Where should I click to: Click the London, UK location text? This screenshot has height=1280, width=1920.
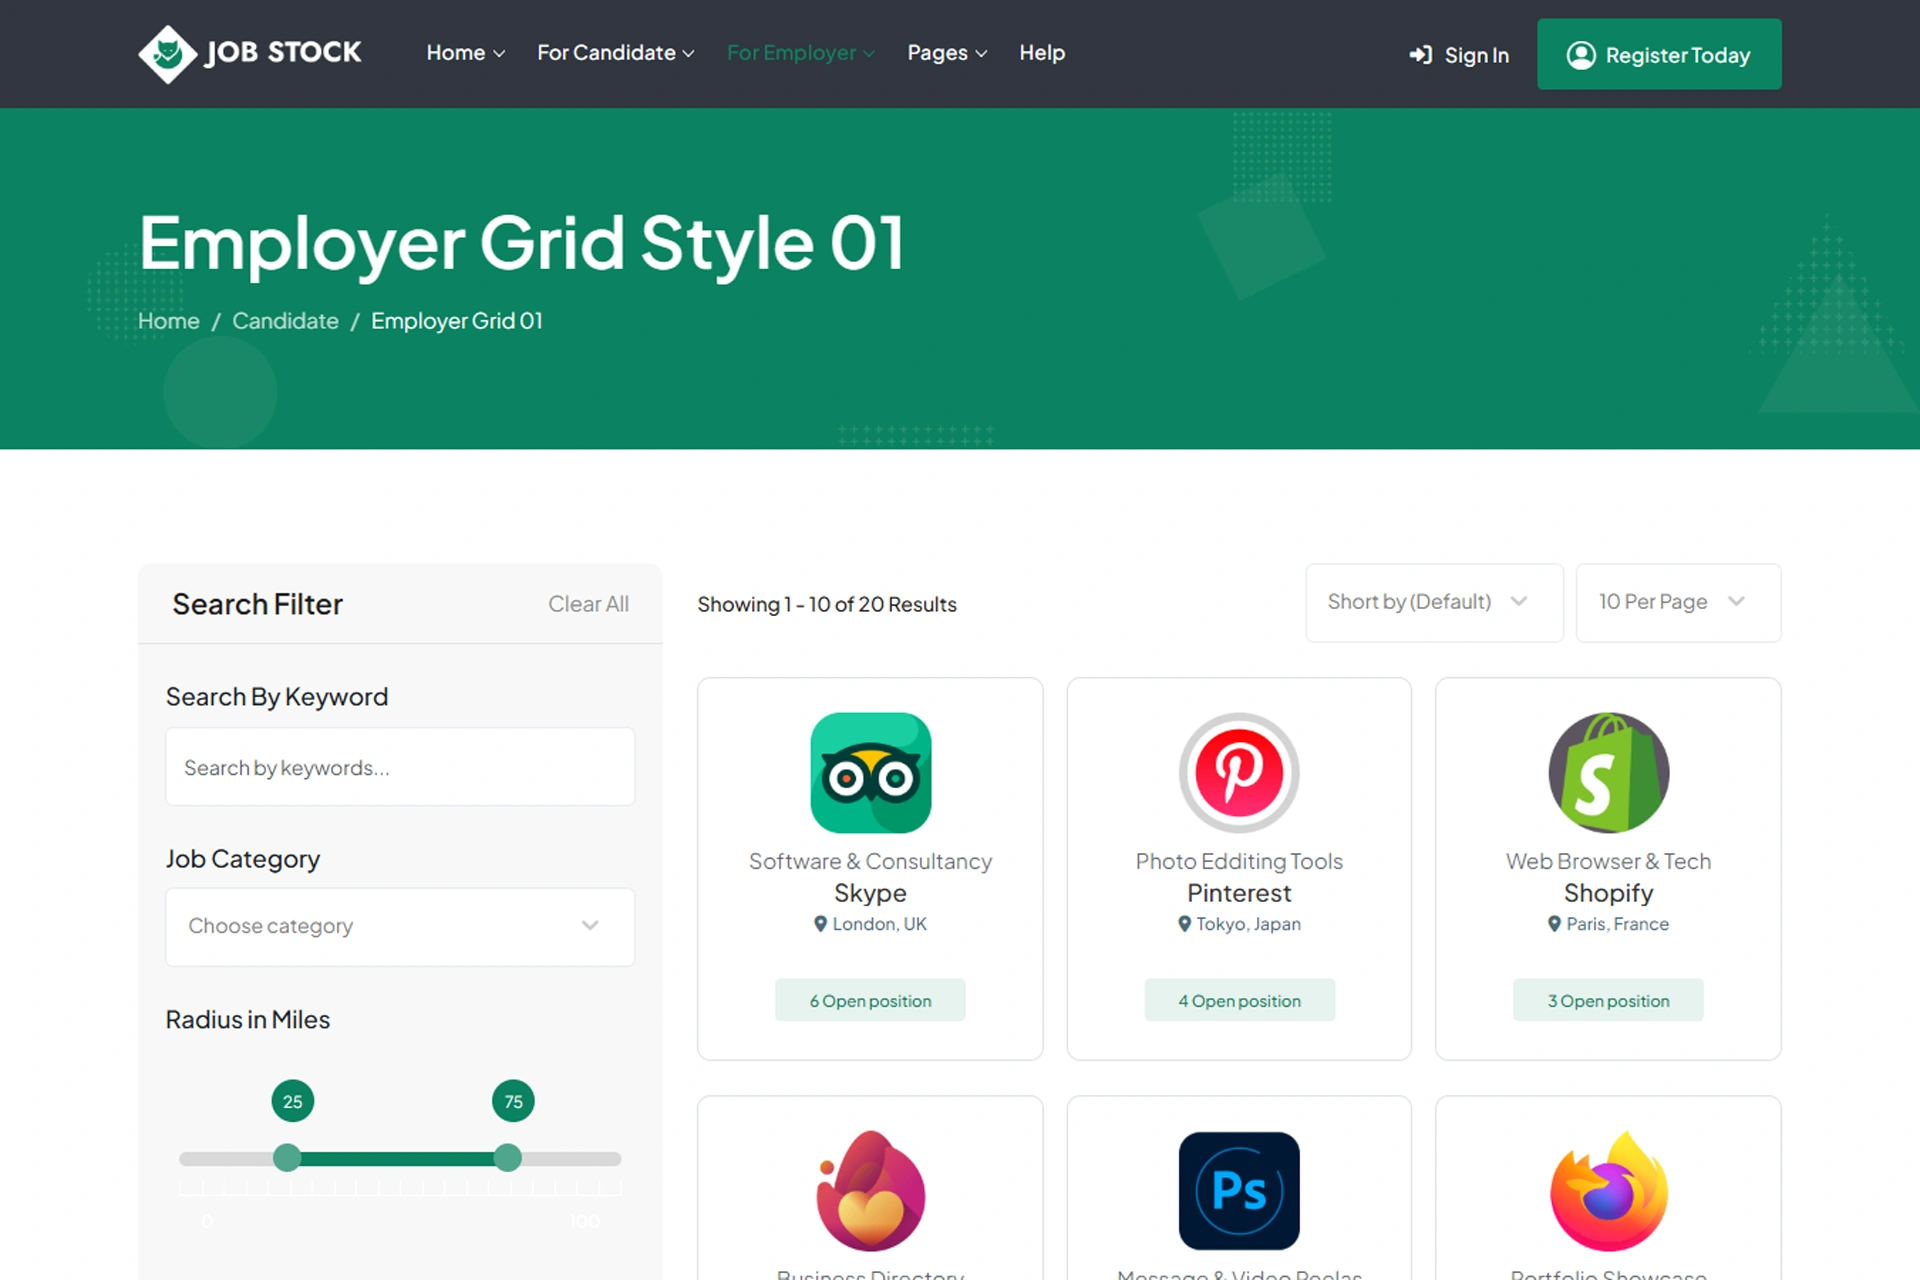click(x=880, y=924)
